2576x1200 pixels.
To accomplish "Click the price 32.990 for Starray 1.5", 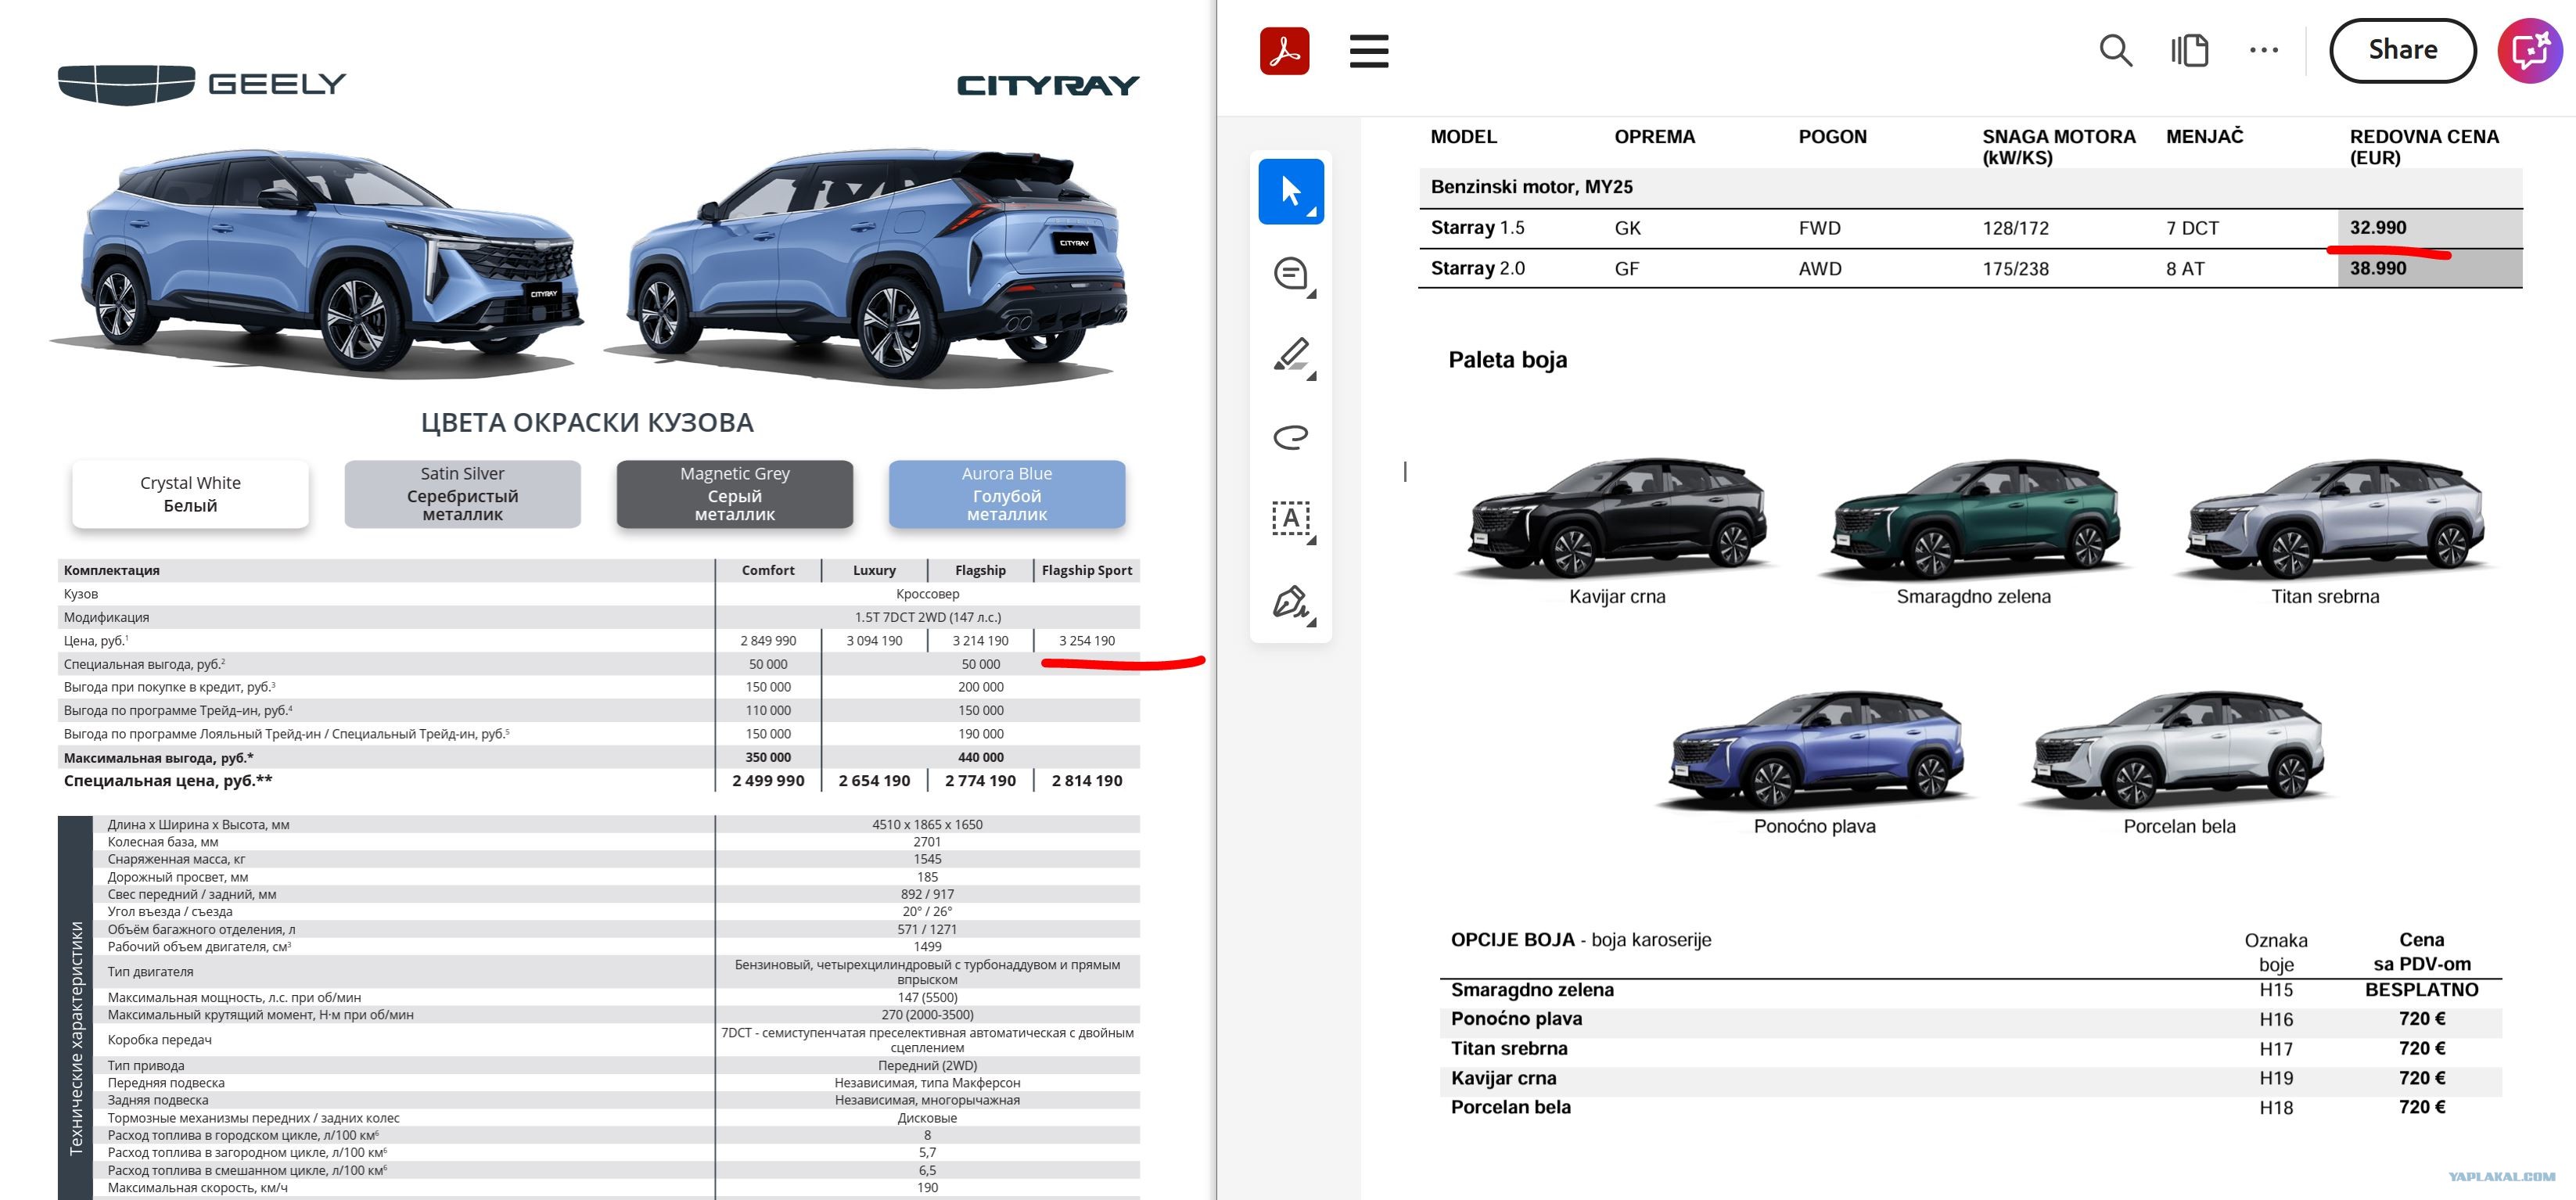I will tap(2378, 228).
